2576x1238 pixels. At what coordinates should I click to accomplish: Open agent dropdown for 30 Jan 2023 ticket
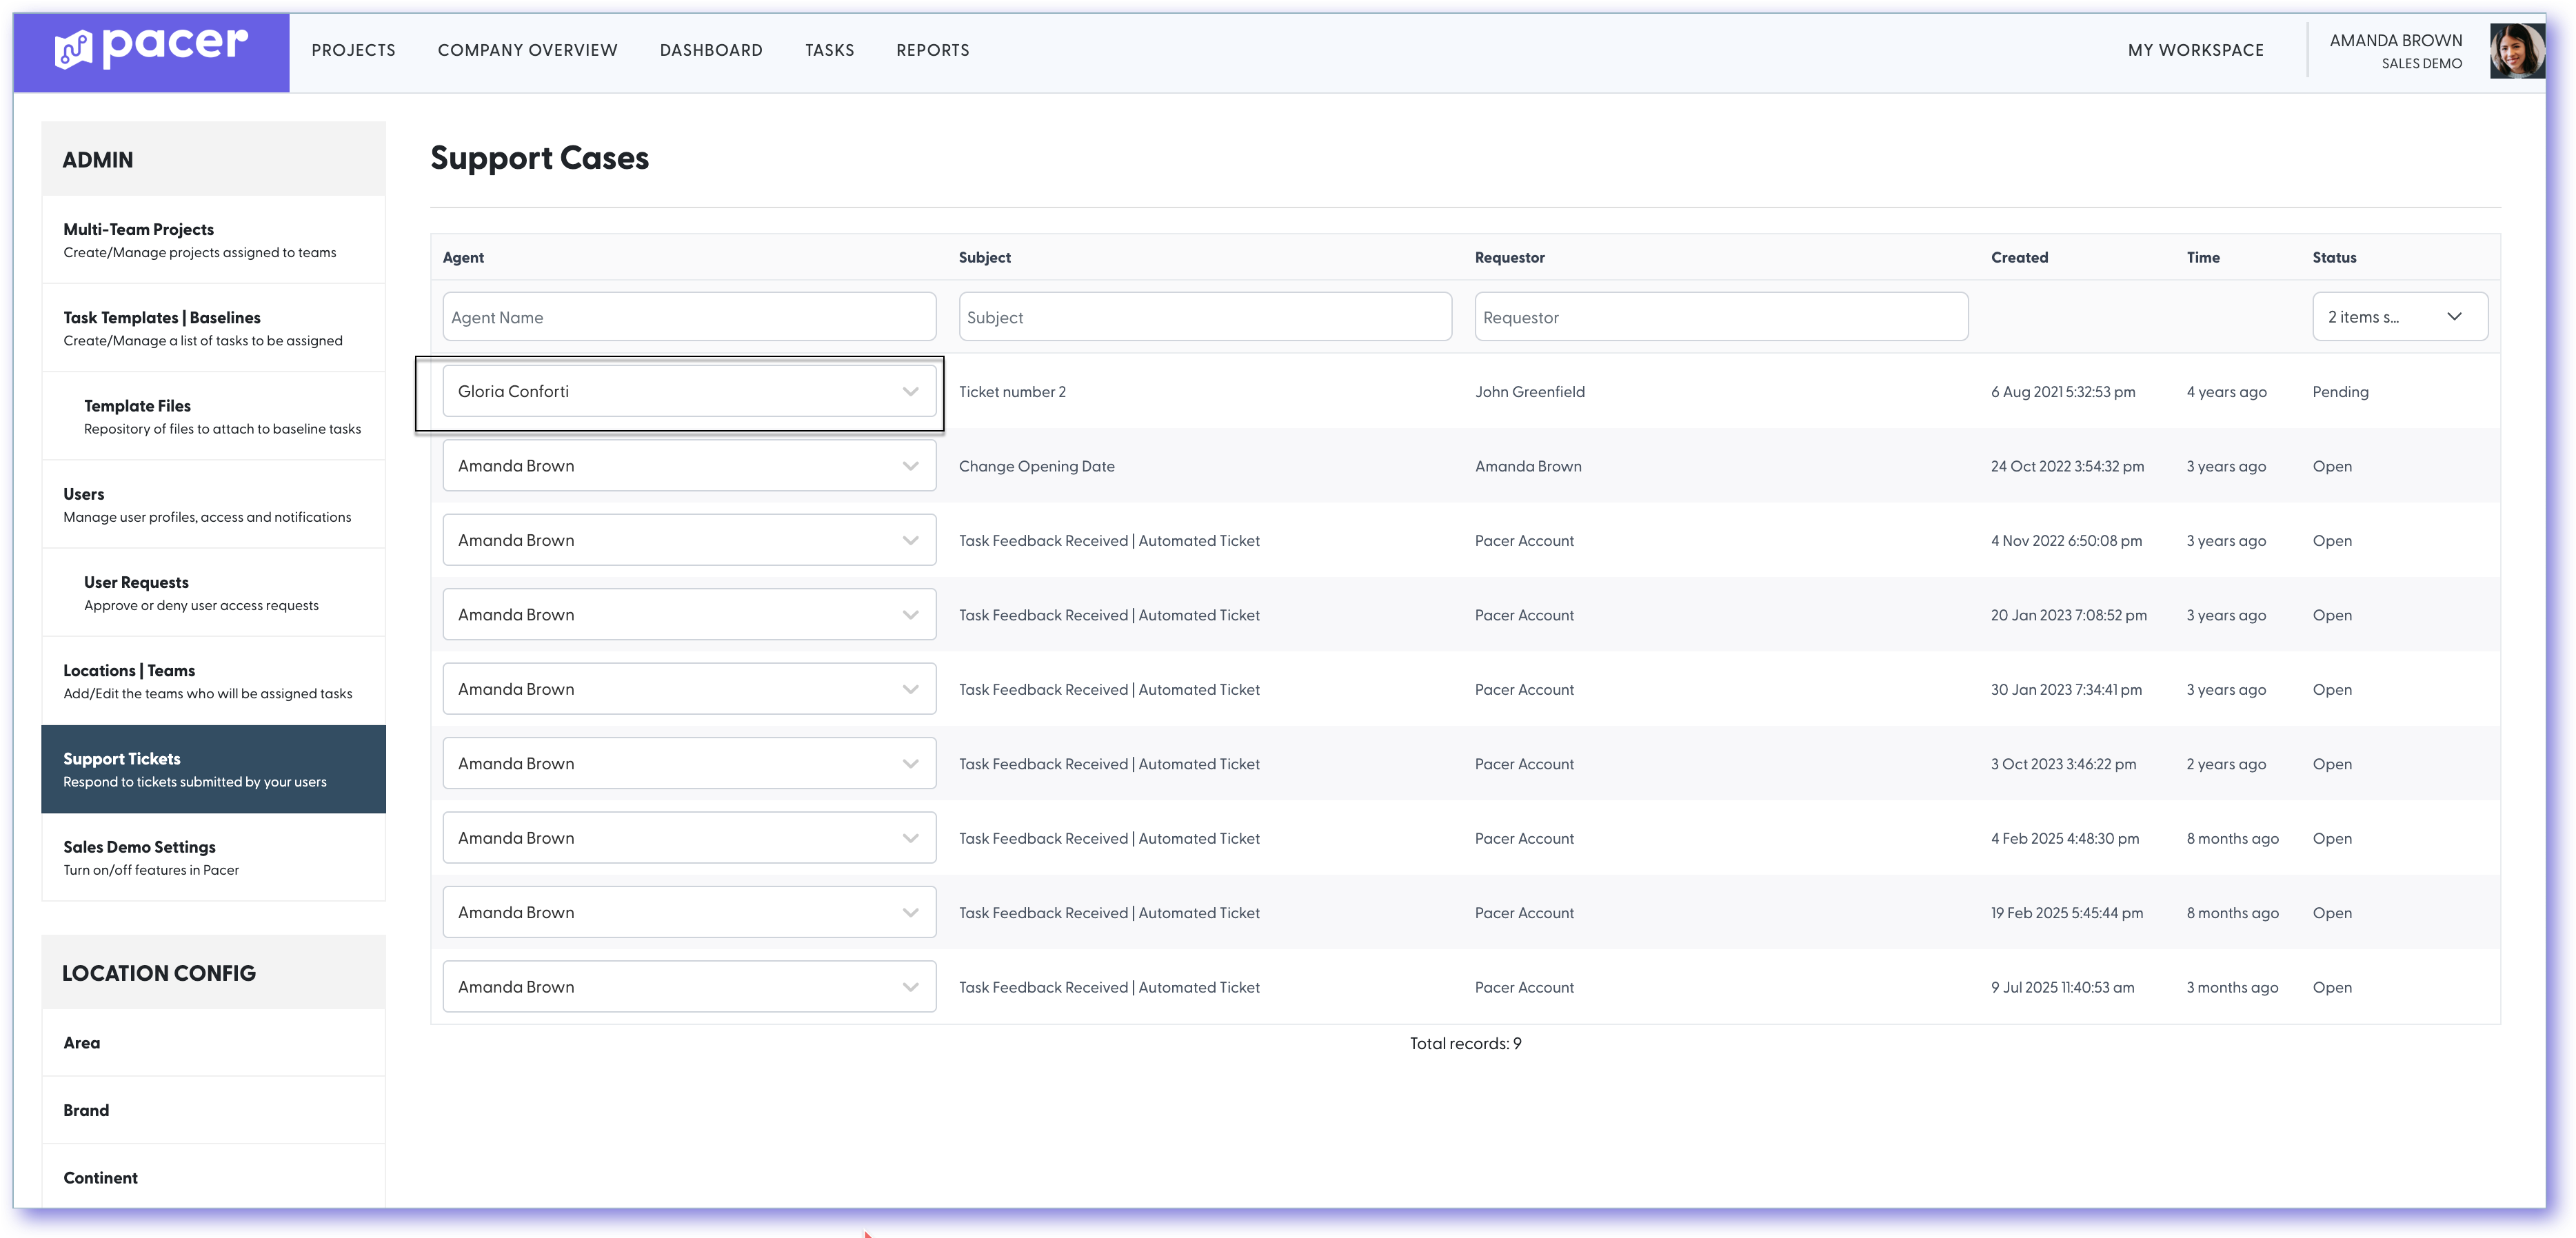tap(689, 689)
